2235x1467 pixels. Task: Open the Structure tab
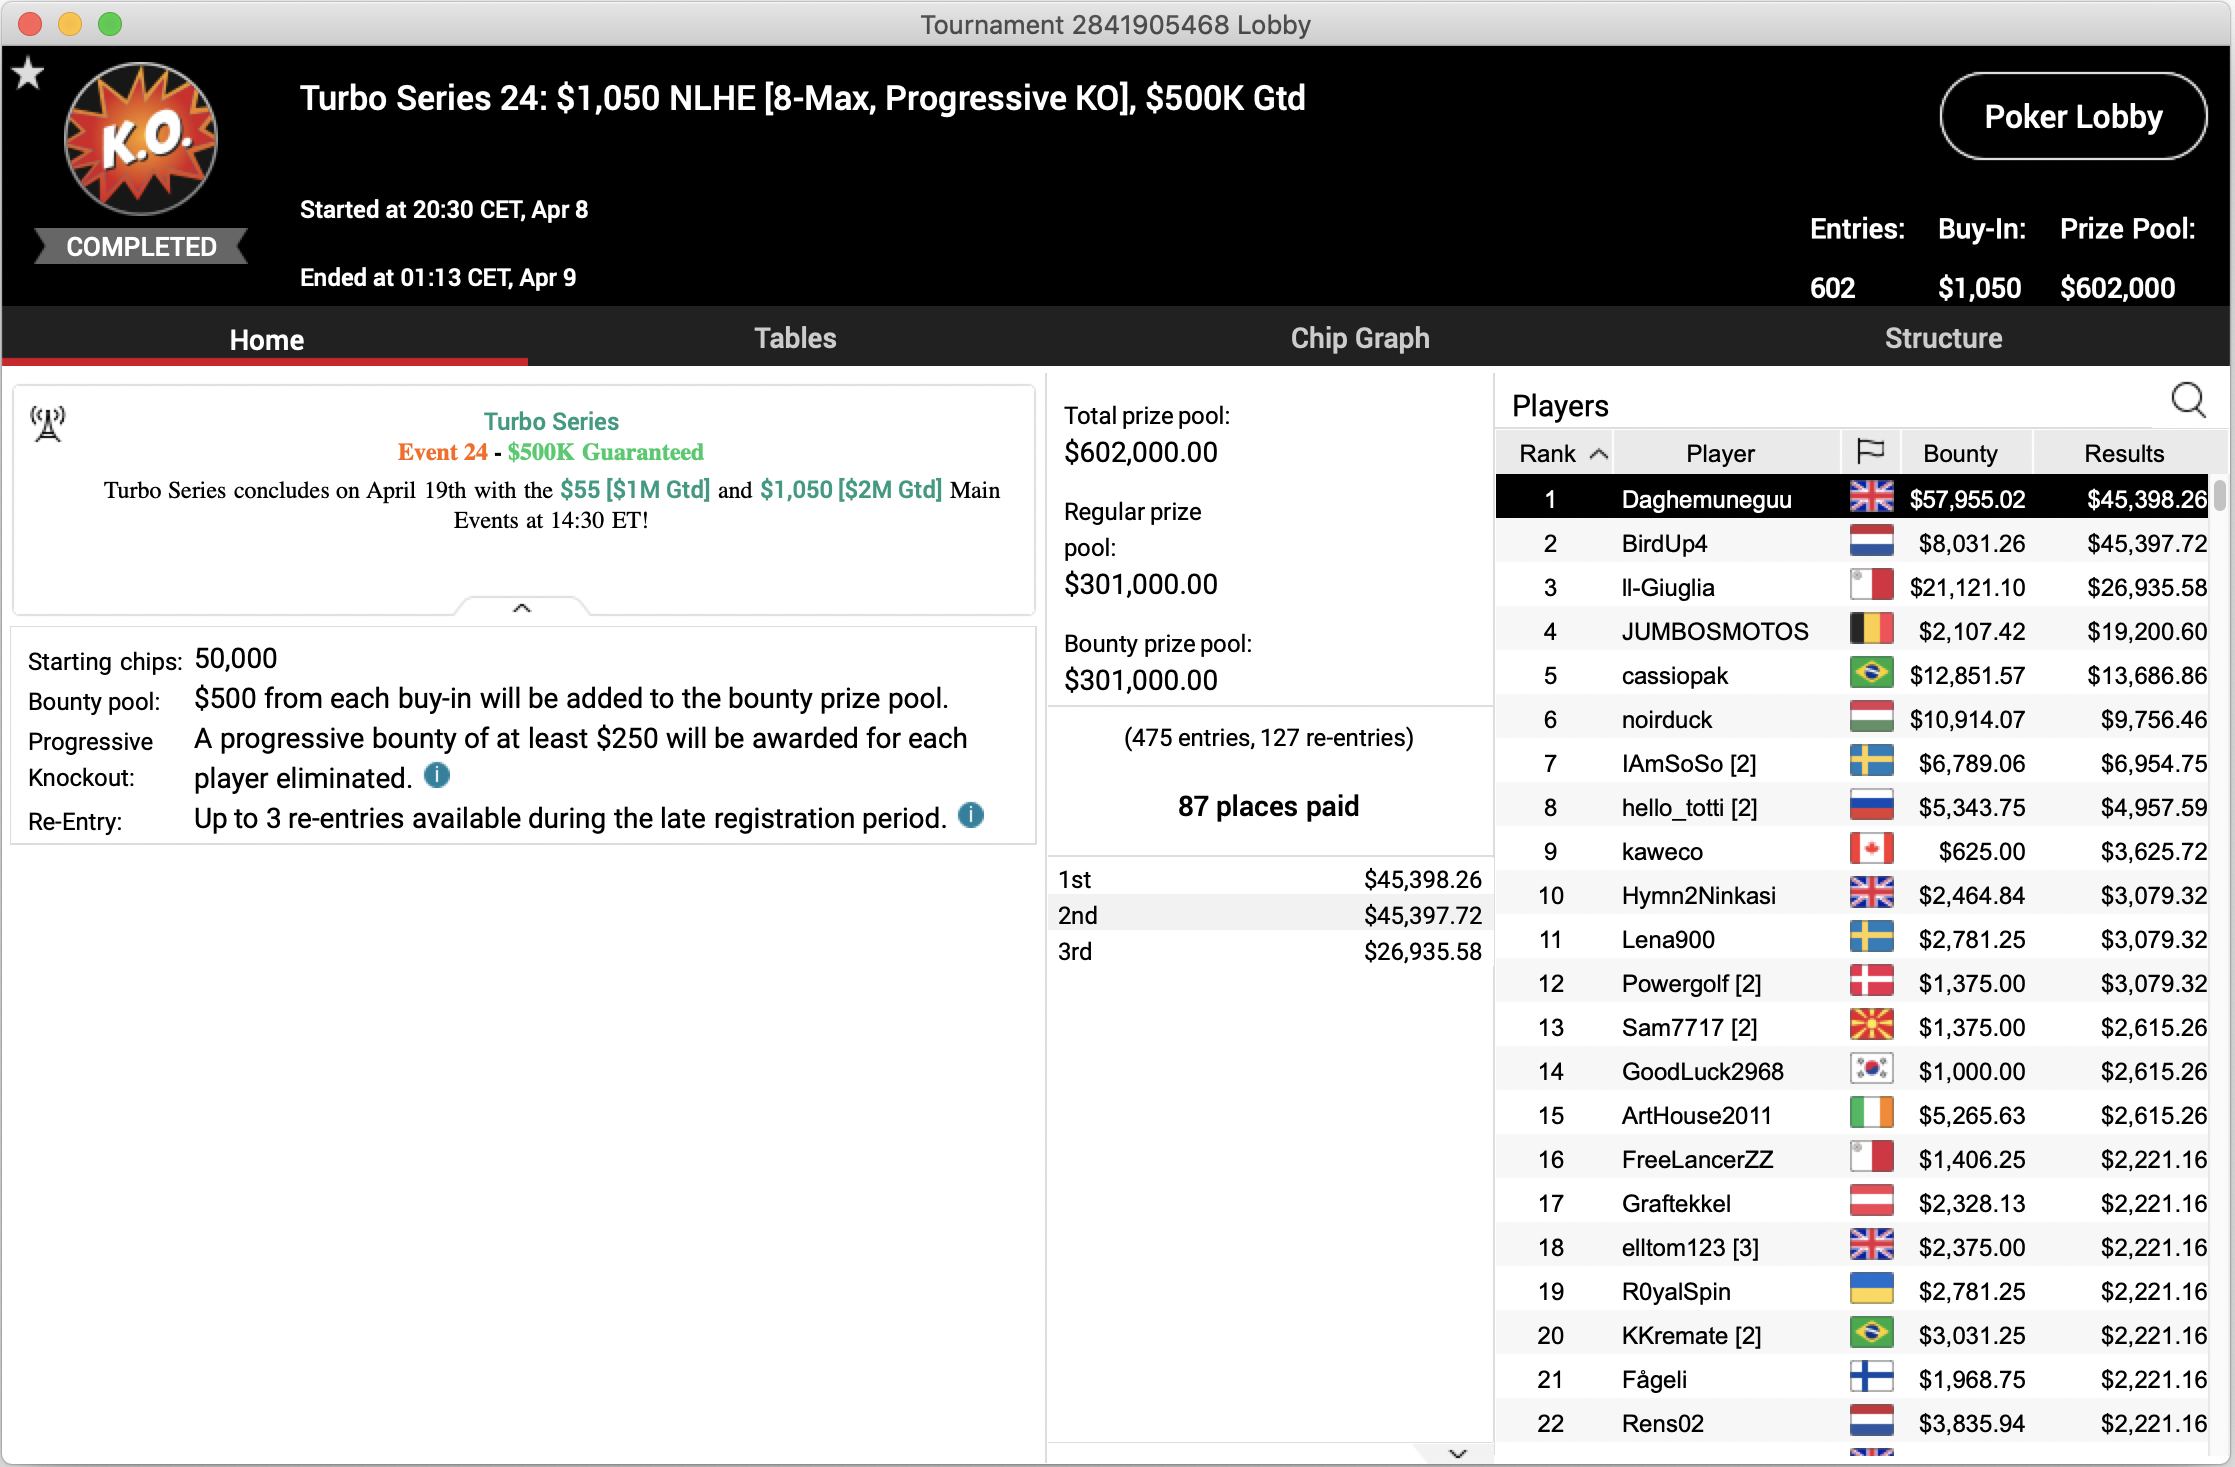tap(1942, 338)
